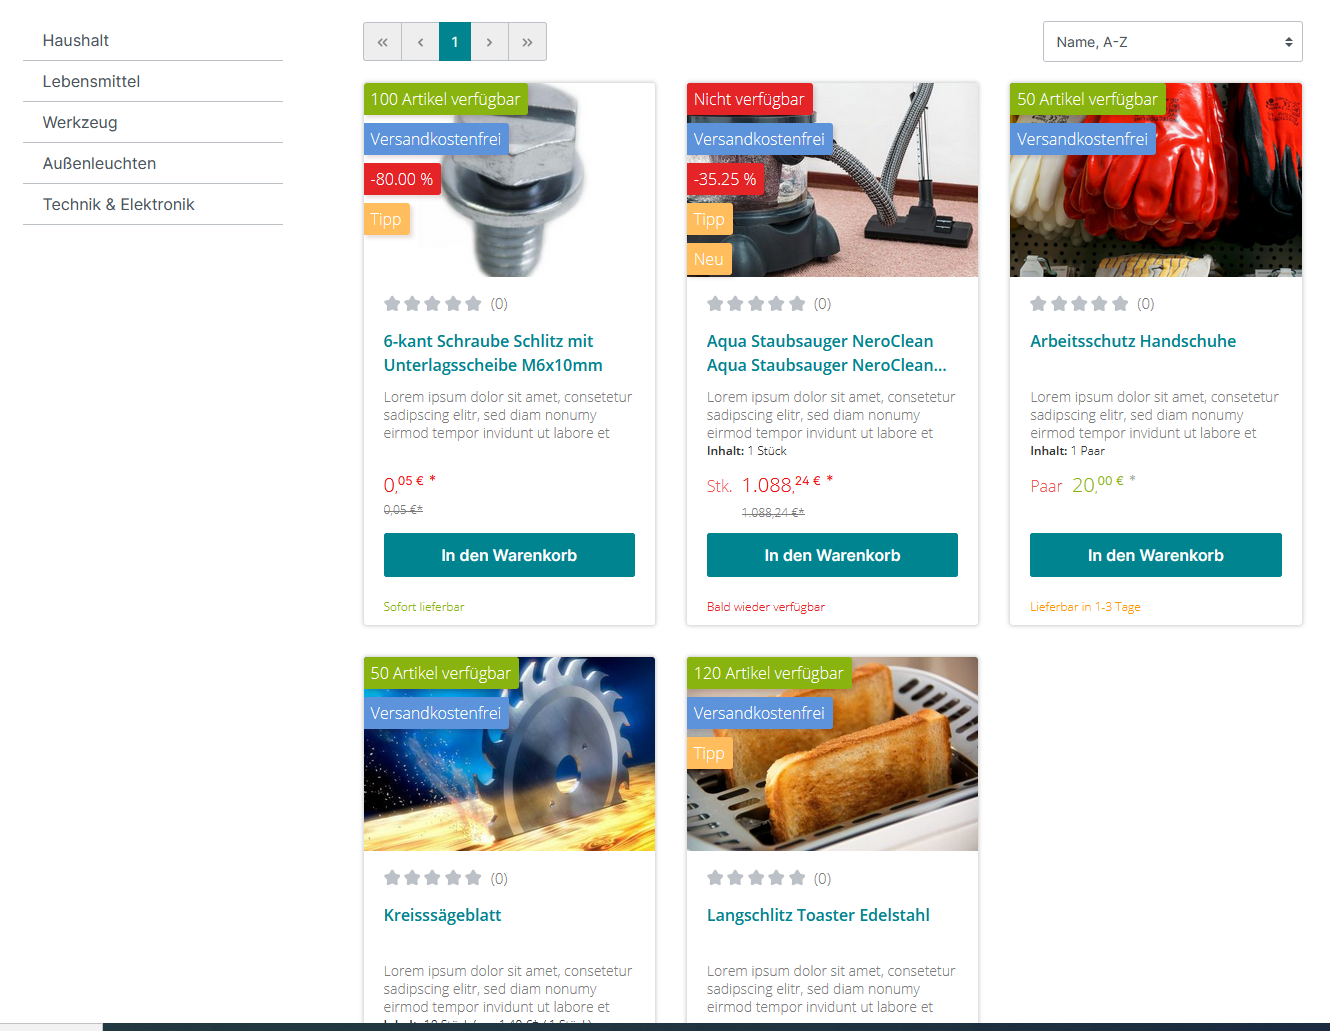This screenshot has width=1330, height=1031.
Task: Open the Name, A-Z sorting dropdown
Action: [1172, 42]
